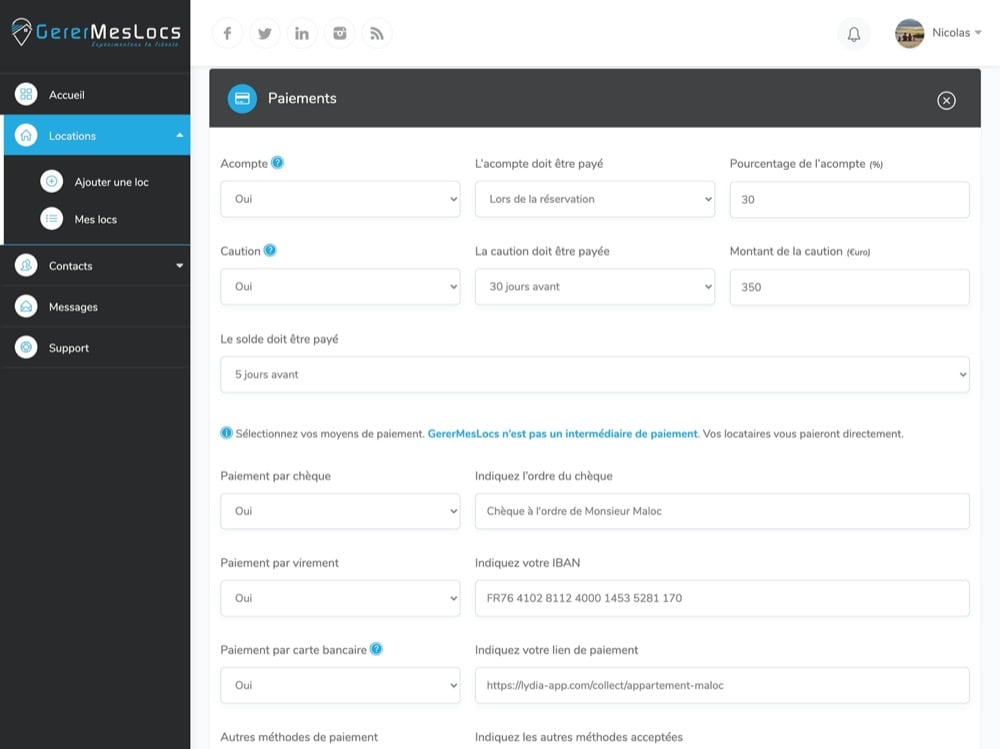The image size is (1000, 749).
Task: Click the list icon for Mes locs
Action: pos(52,219)
